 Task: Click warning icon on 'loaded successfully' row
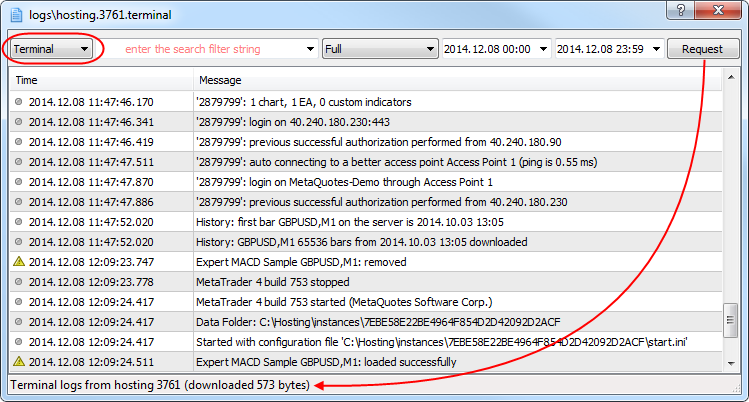pos(18,361)
